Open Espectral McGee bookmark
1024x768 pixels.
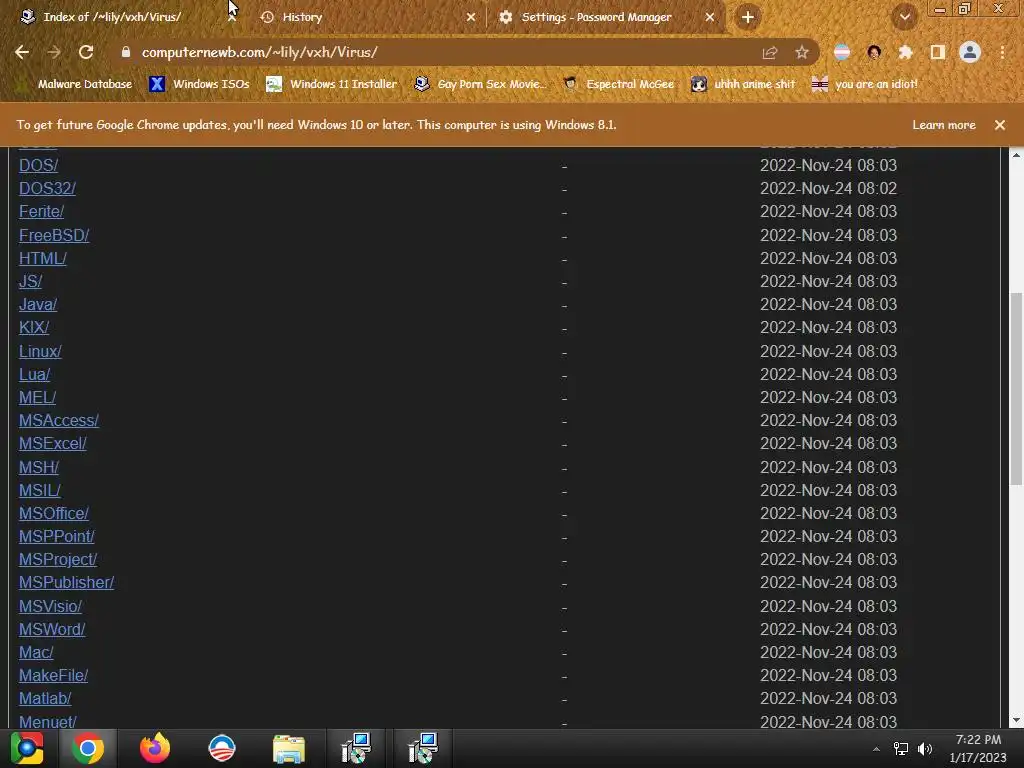click(619, 84)
